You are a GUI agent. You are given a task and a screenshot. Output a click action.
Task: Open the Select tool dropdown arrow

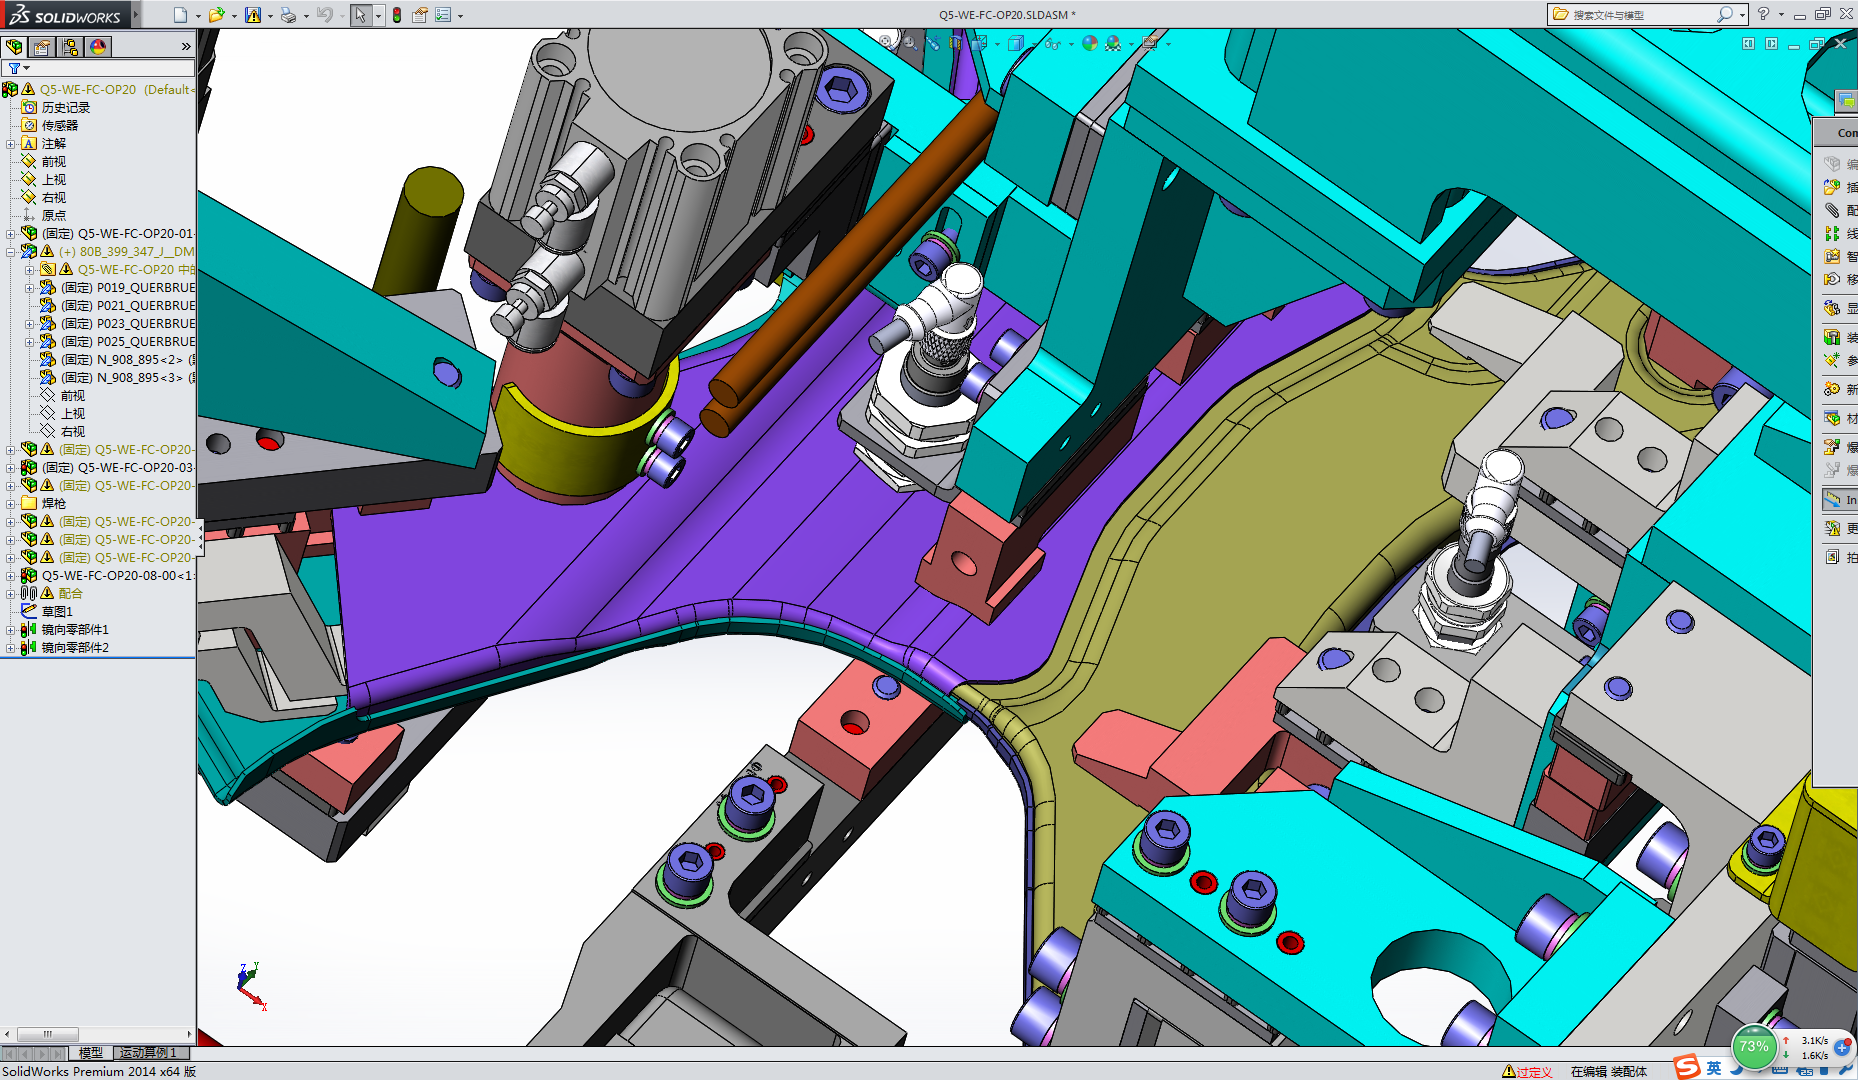(378, 16)
